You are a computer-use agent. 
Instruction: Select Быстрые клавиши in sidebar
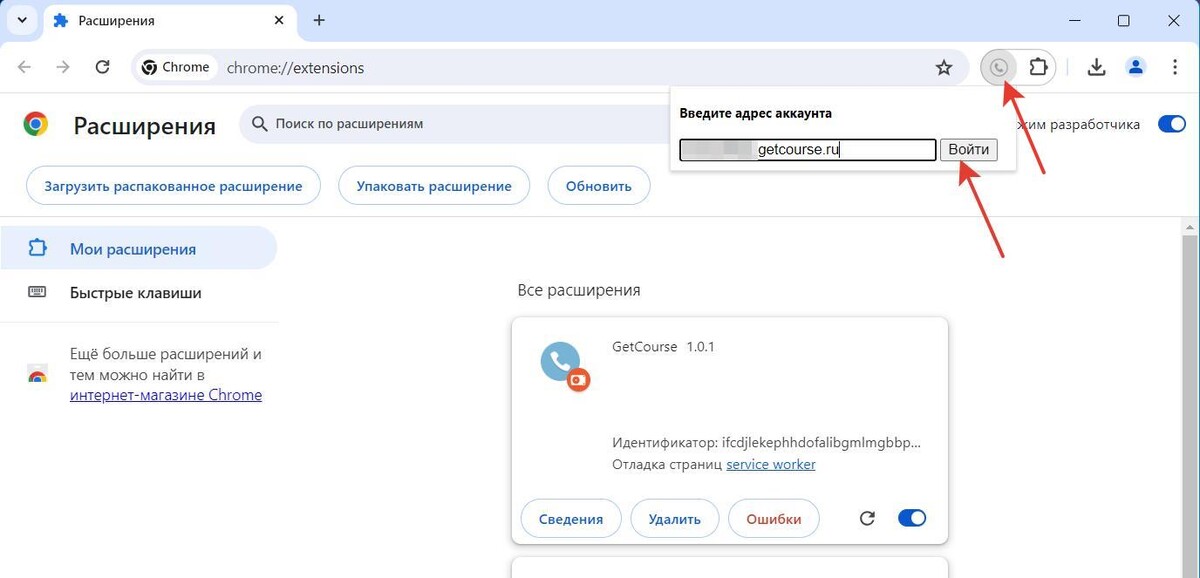point(138,293)
